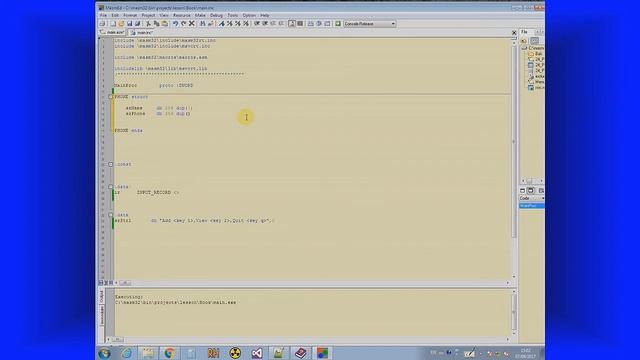Screen dimensions: 640x360
Task: Open the Format menu
Action: (x=130, y=16)
